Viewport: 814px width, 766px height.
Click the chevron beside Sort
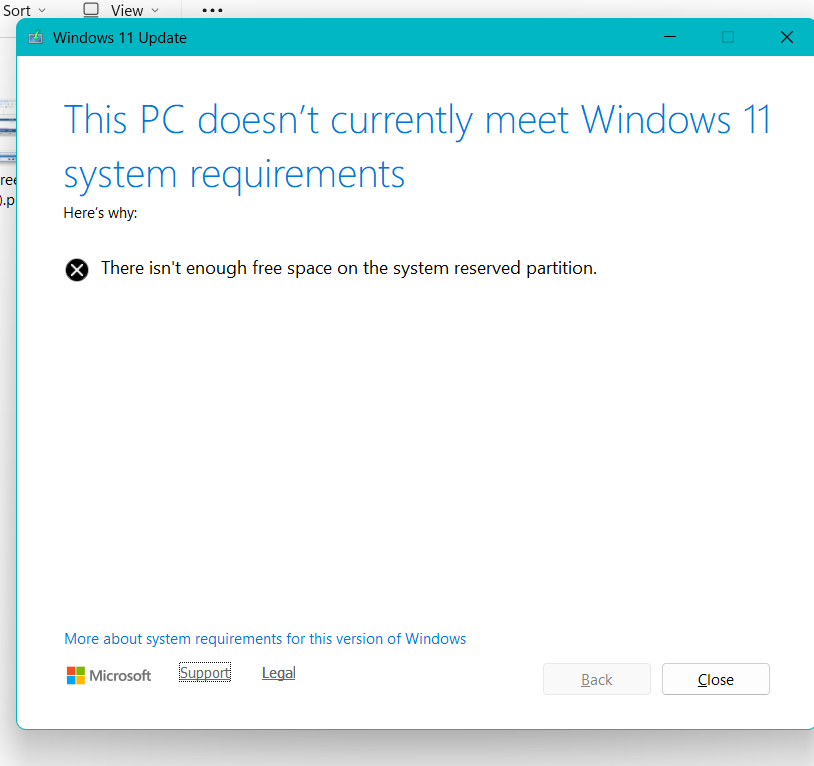coord(42,10)
